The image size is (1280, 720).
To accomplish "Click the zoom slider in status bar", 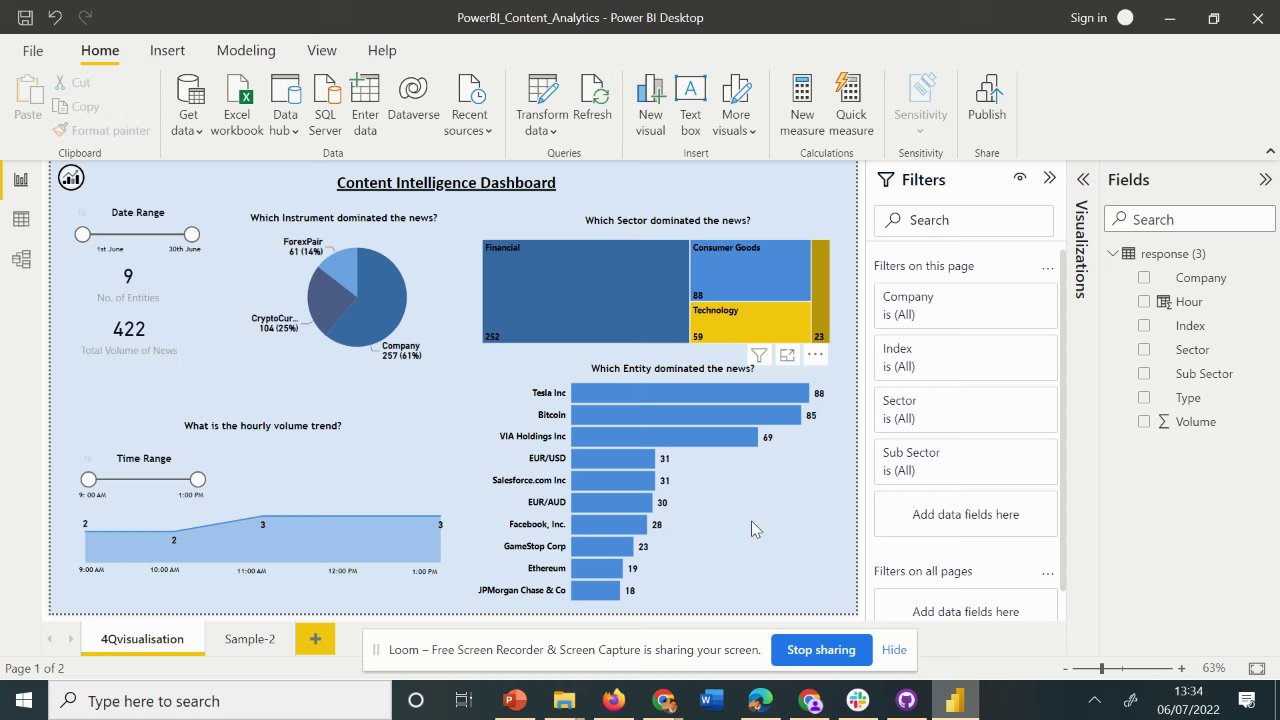I will pos(1102,668).
